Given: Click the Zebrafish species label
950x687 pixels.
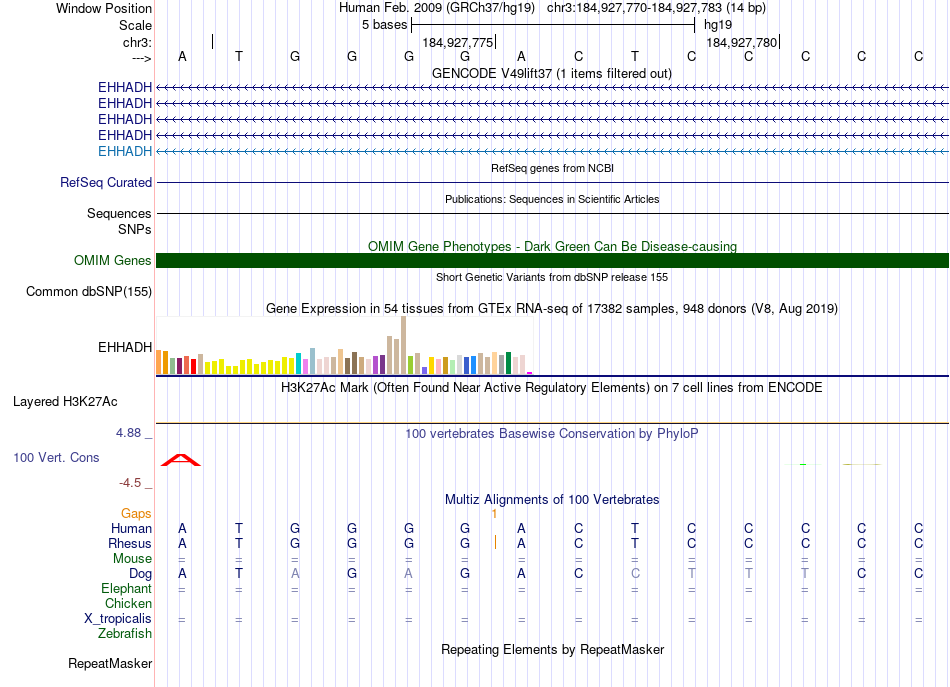Looking at the screenshot, I should tap(125, 634).
